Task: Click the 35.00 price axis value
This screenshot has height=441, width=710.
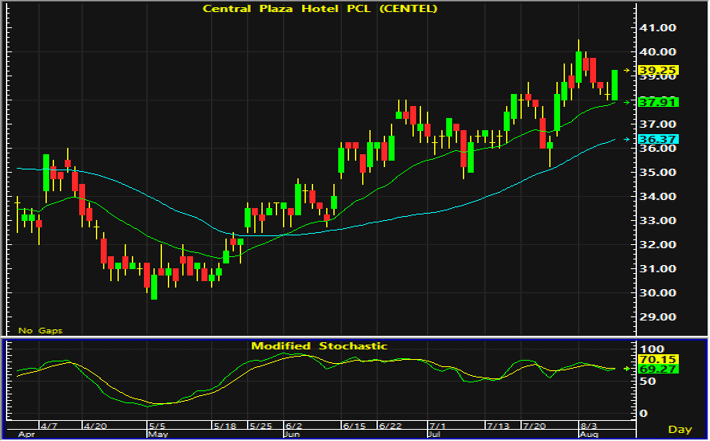Action: tap(657, 173)
